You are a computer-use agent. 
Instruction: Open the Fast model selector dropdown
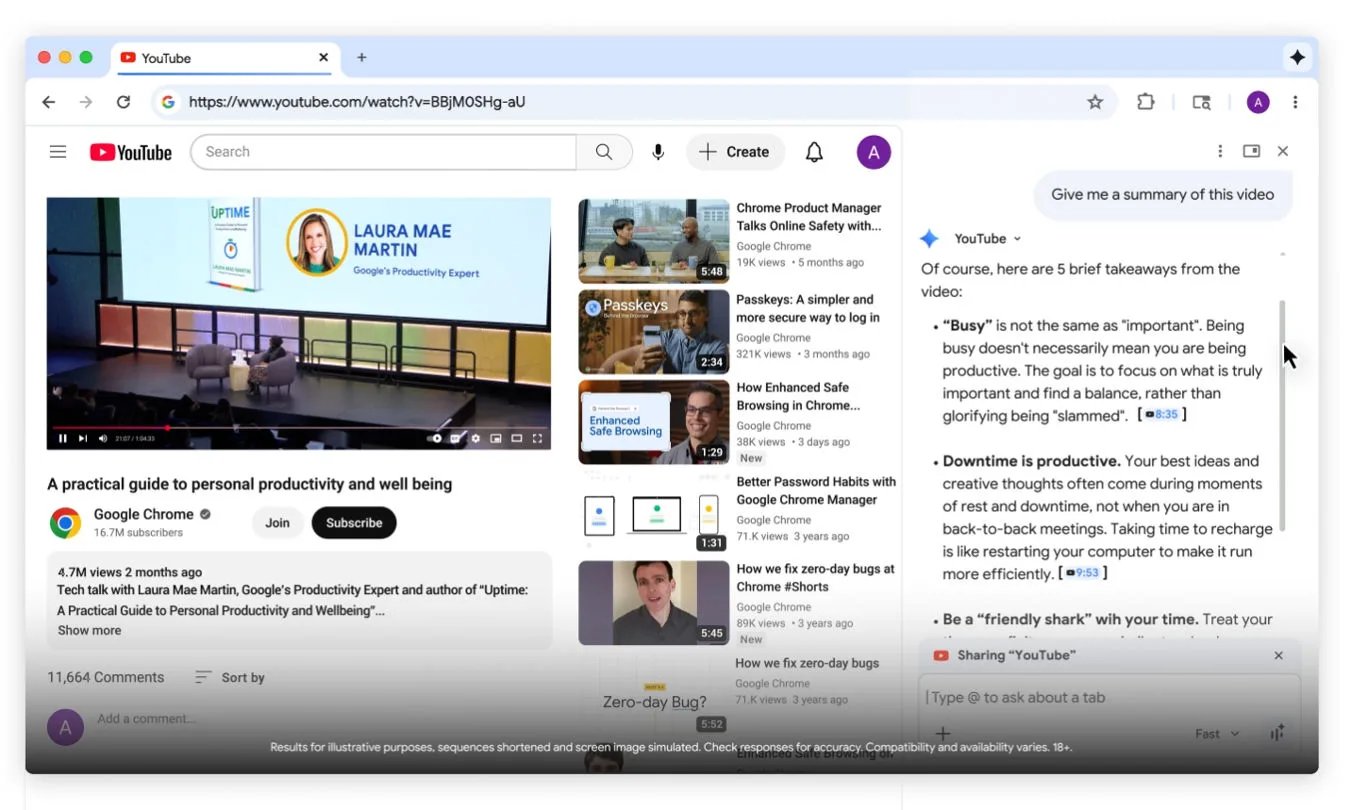(x=1217, y=734)
